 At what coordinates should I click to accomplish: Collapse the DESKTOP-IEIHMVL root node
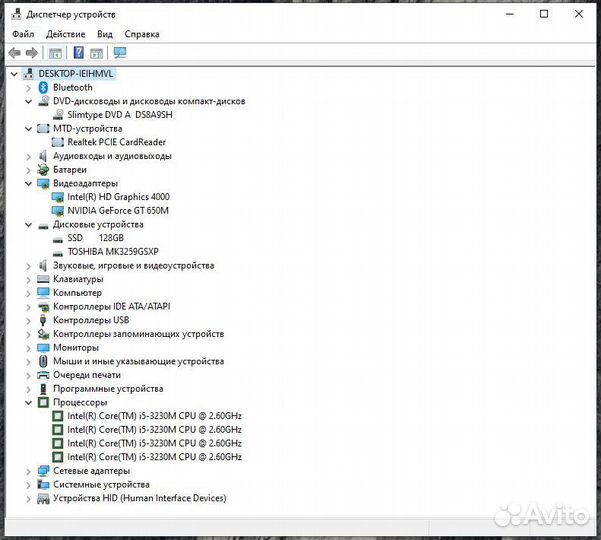point(14,74)
